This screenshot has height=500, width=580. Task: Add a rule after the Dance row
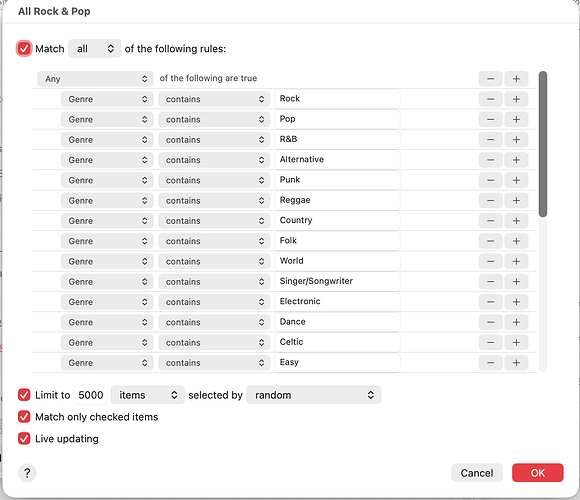516,322
